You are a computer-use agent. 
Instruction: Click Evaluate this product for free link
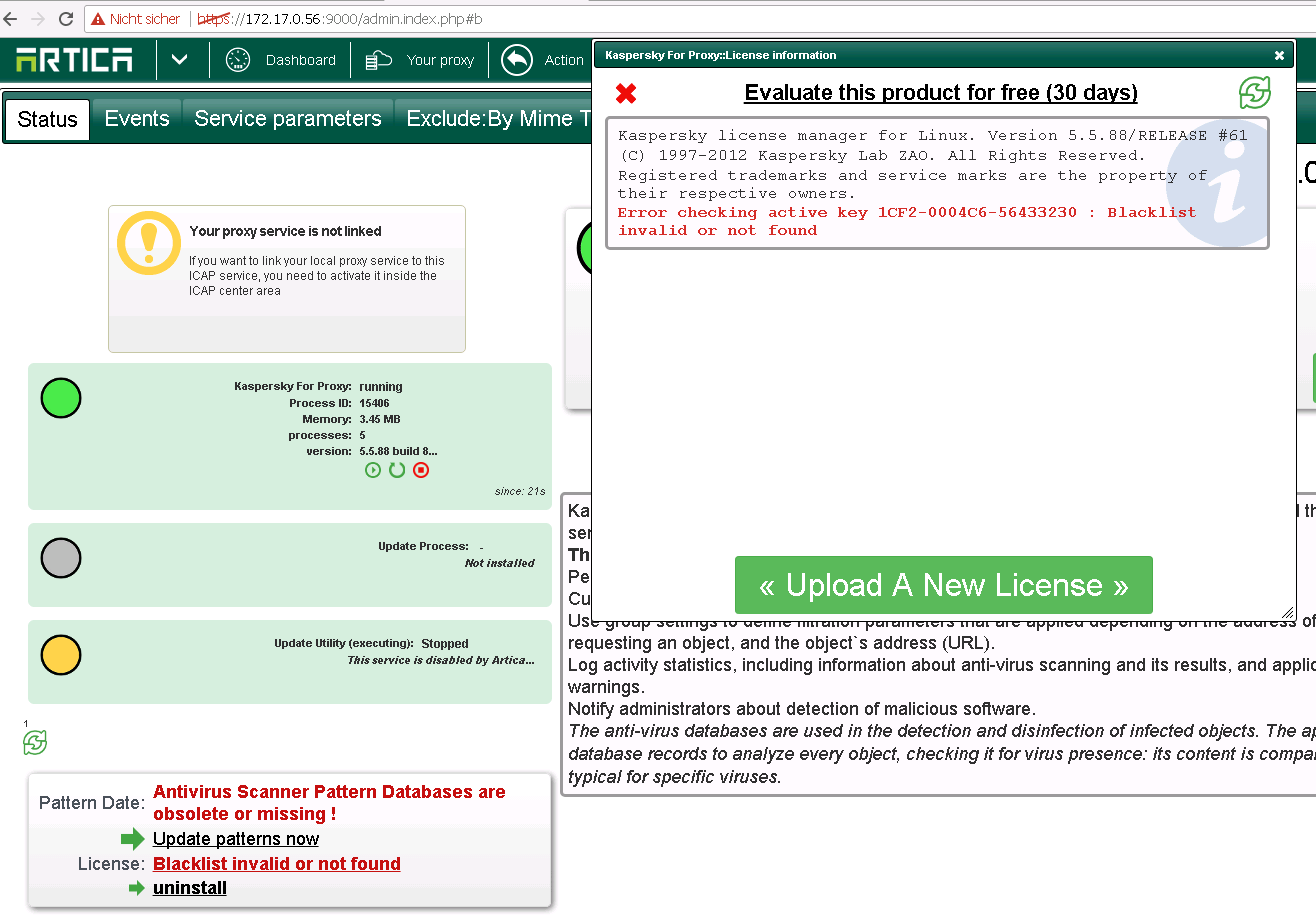(941, 93)
